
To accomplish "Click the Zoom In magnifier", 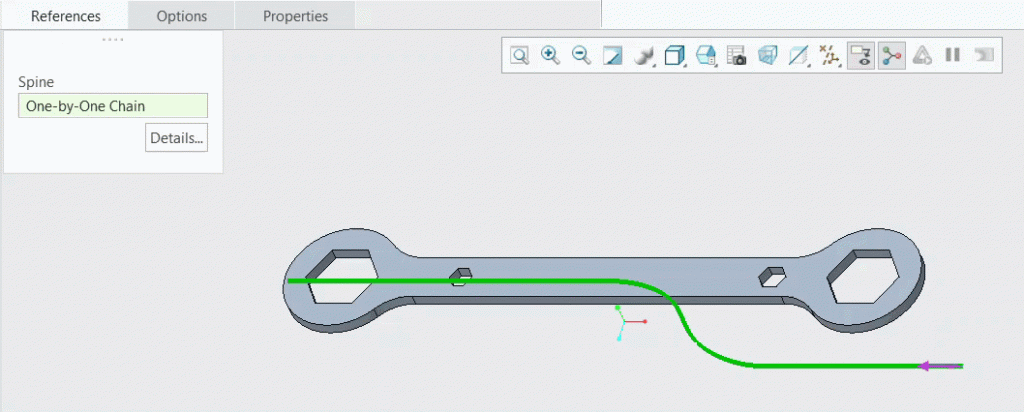I will pos(550,56).
